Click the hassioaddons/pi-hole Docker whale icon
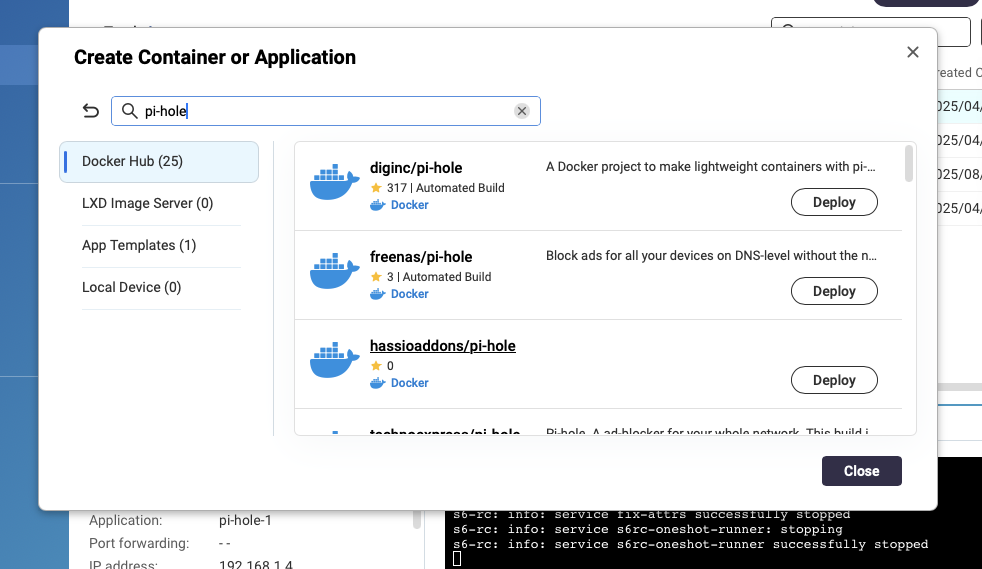This screenshot has width=982, height=569. pyautogui.click(x=334, y=360)
